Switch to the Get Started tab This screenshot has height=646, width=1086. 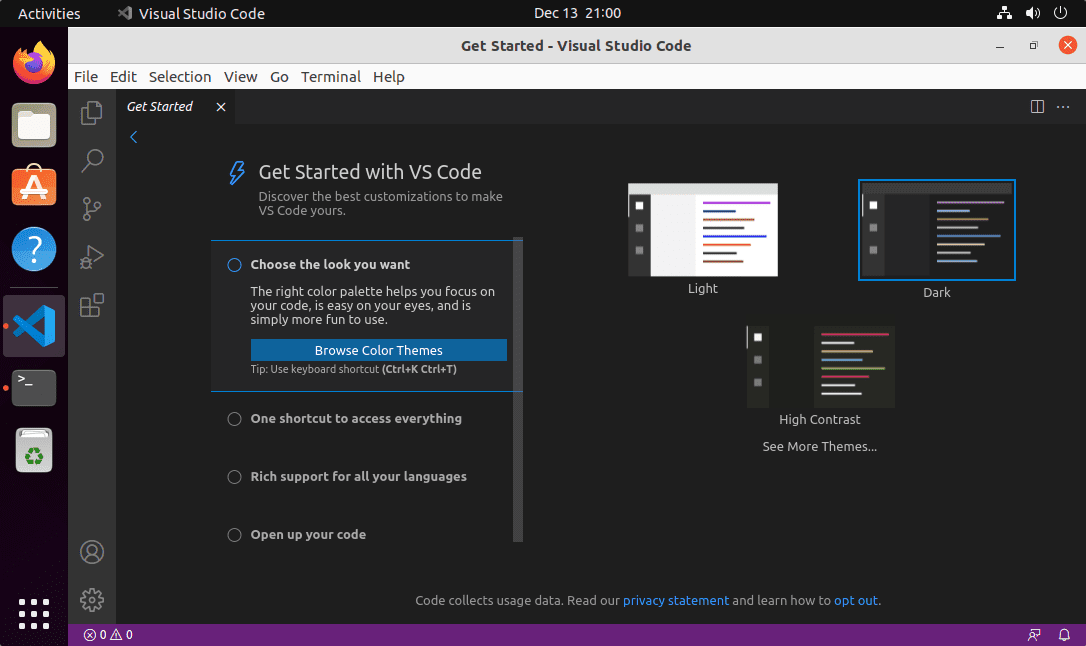[160, 106]
